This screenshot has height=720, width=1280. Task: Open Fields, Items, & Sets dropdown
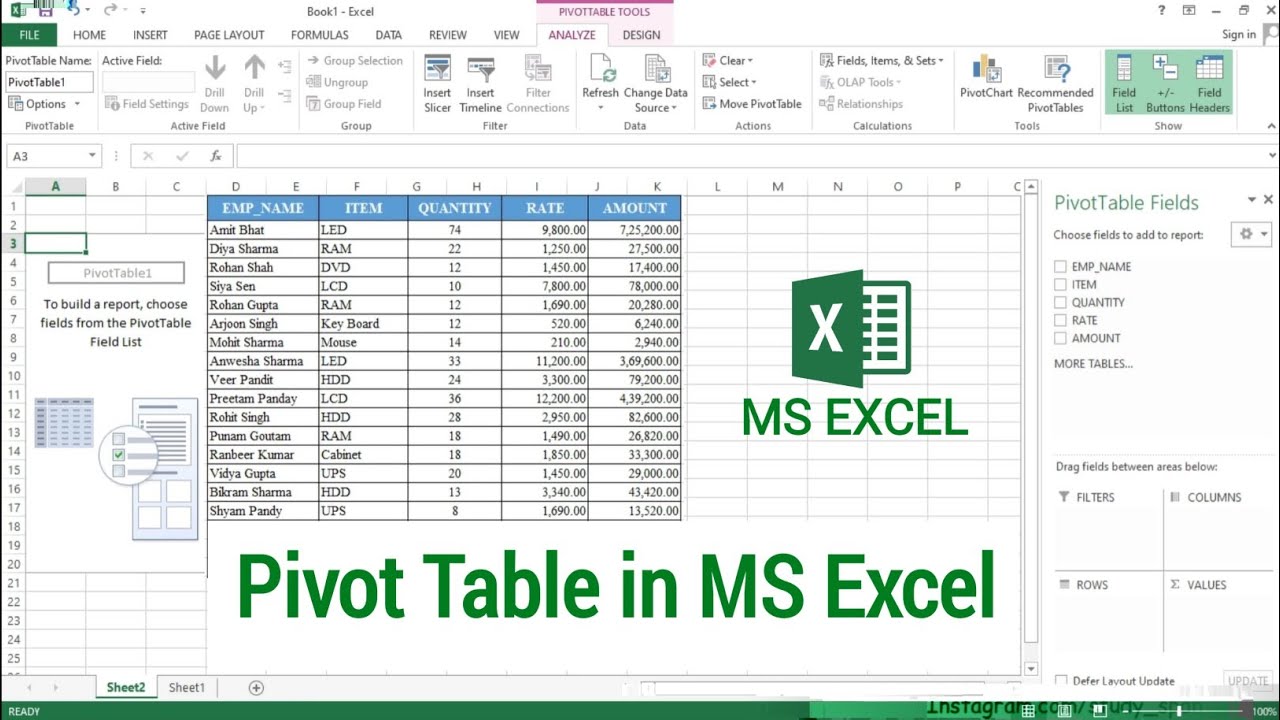941,61
